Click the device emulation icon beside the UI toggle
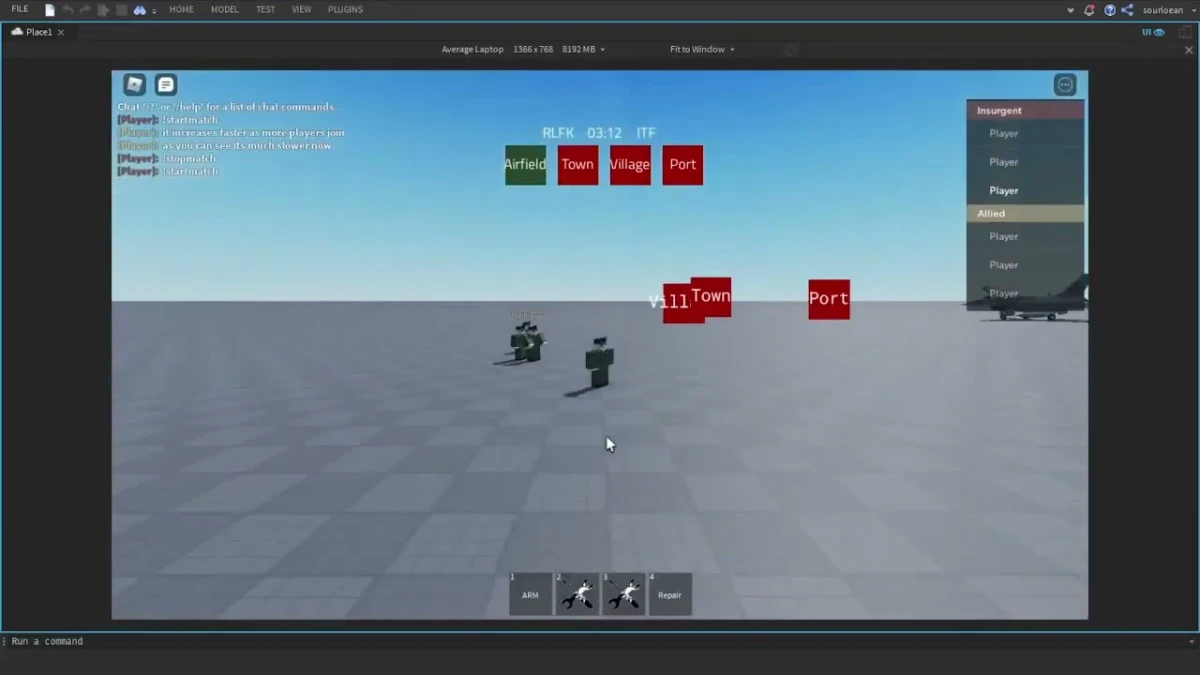The width and height of the screenshot is (1200, 675). pos(1184,32)
